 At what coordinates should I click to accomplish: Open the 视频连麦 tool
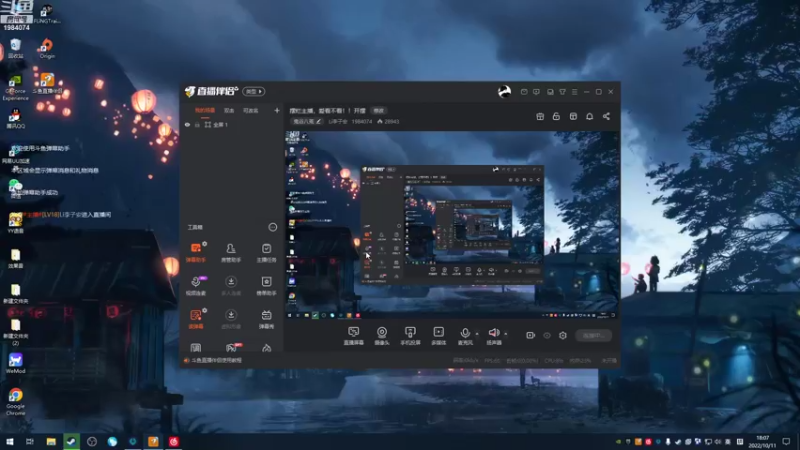coord(196,286)
